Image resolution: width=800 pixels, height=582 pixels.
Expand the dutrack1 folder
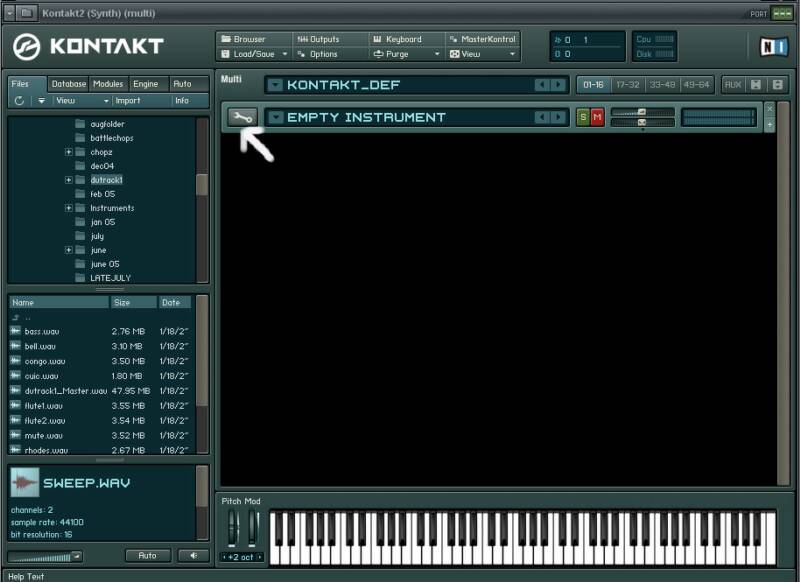pos(68,180)
